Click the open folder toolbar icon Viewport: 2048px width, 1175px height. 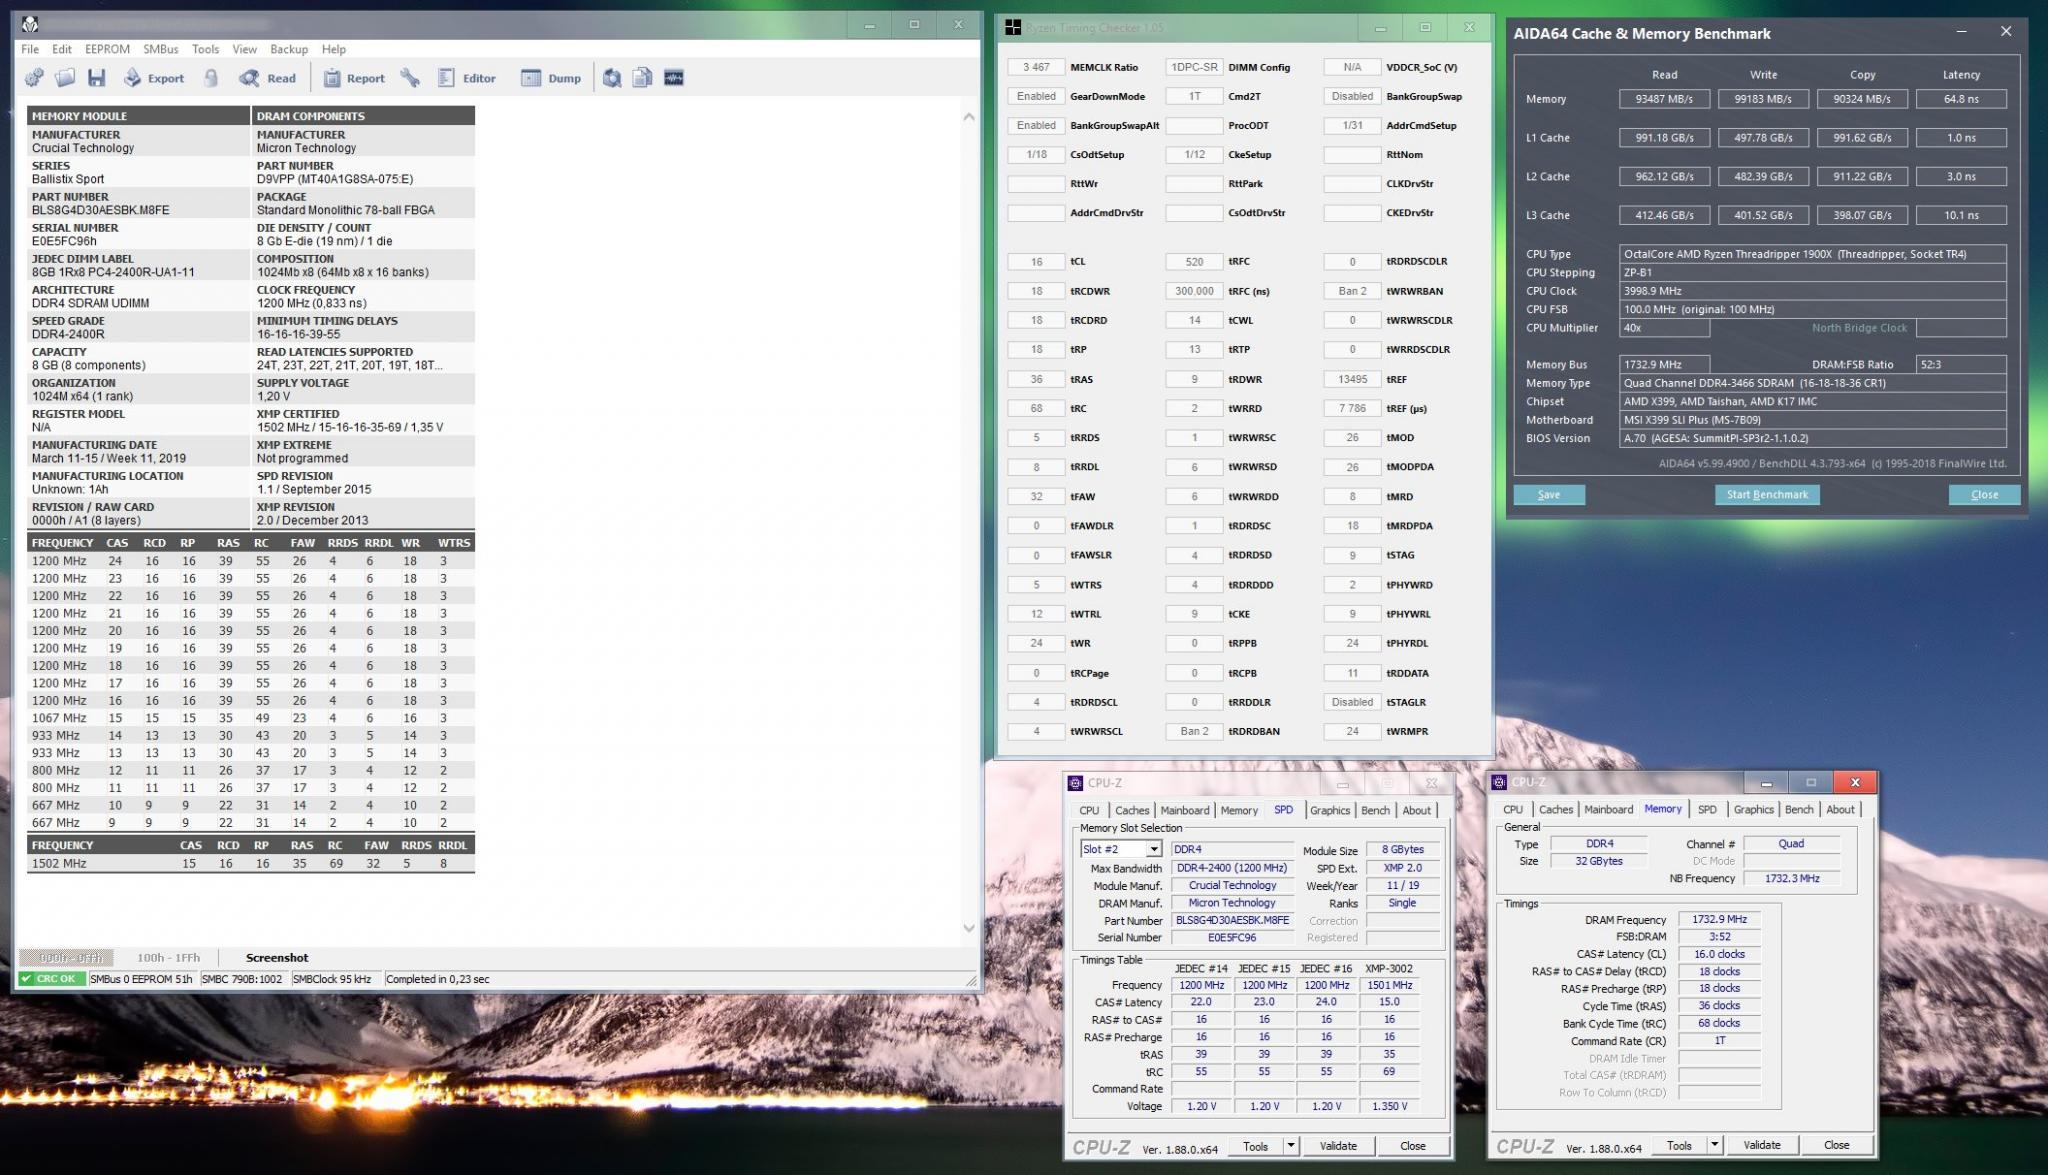[x=65, y=78]
